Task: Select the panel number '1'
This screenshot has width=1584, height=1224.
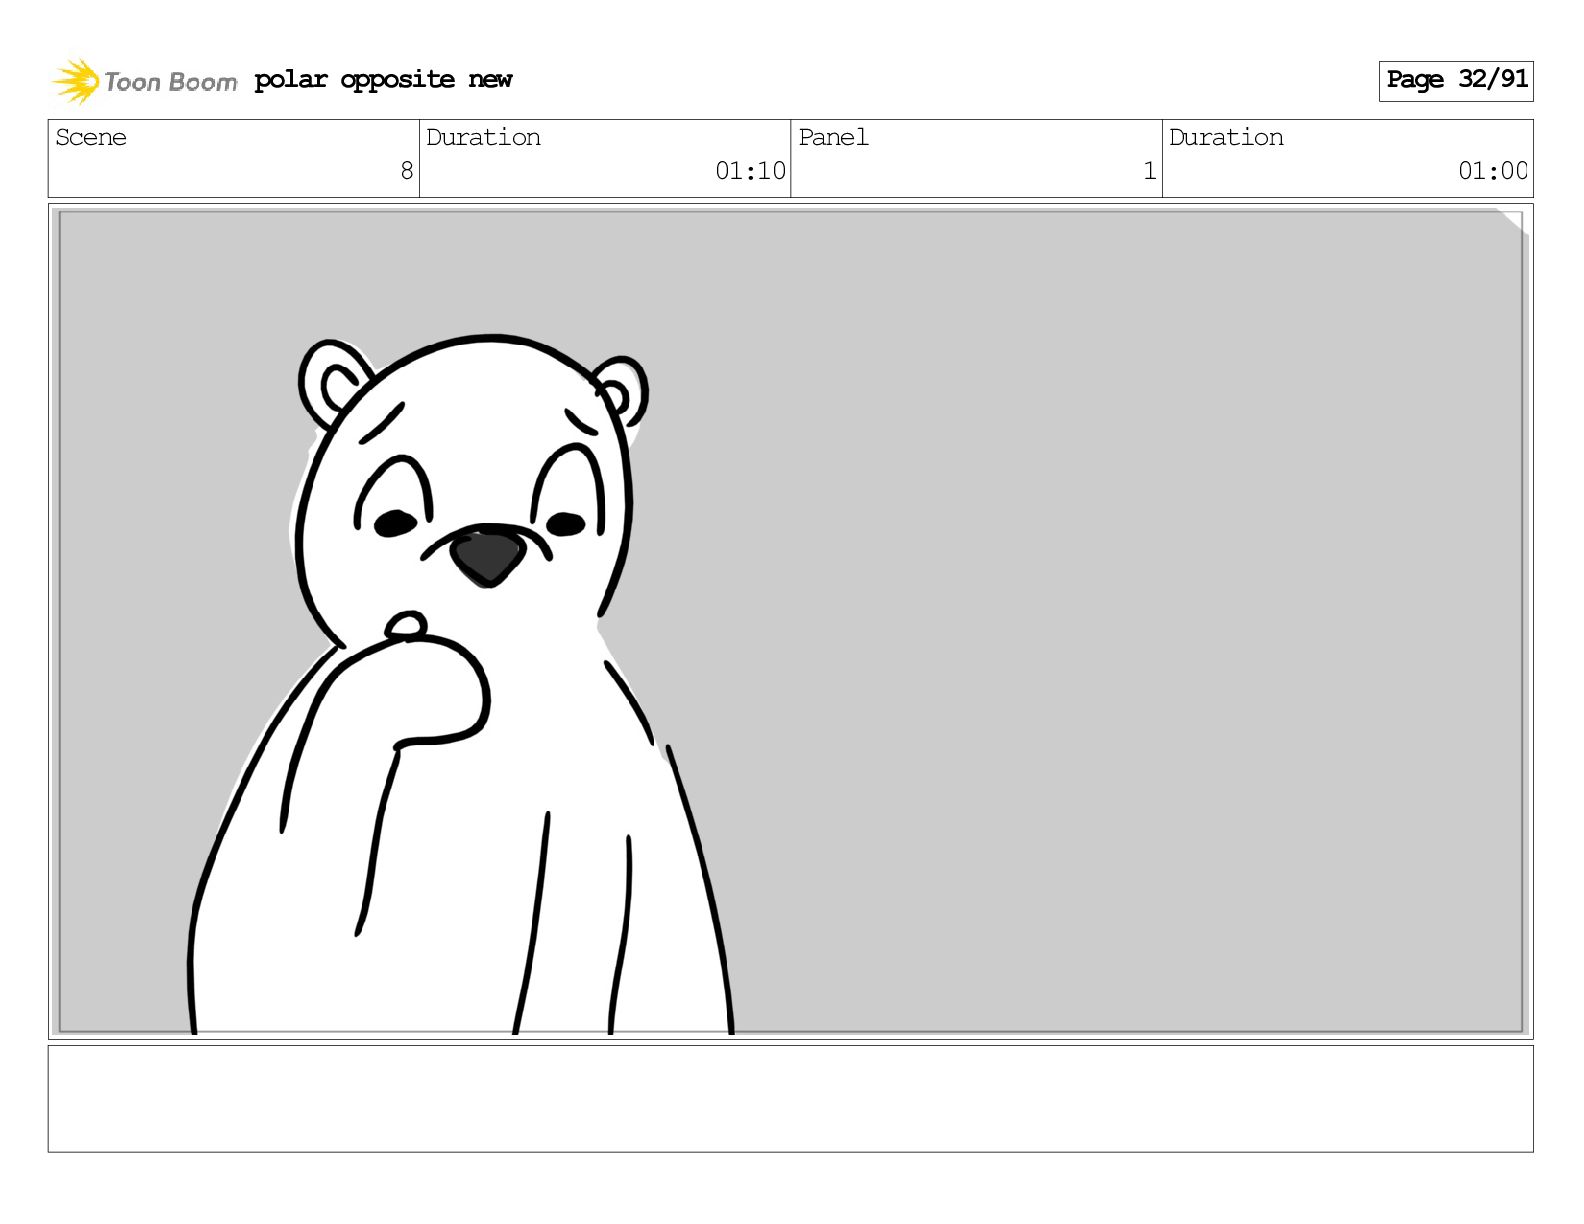Action: [1150, 171]
